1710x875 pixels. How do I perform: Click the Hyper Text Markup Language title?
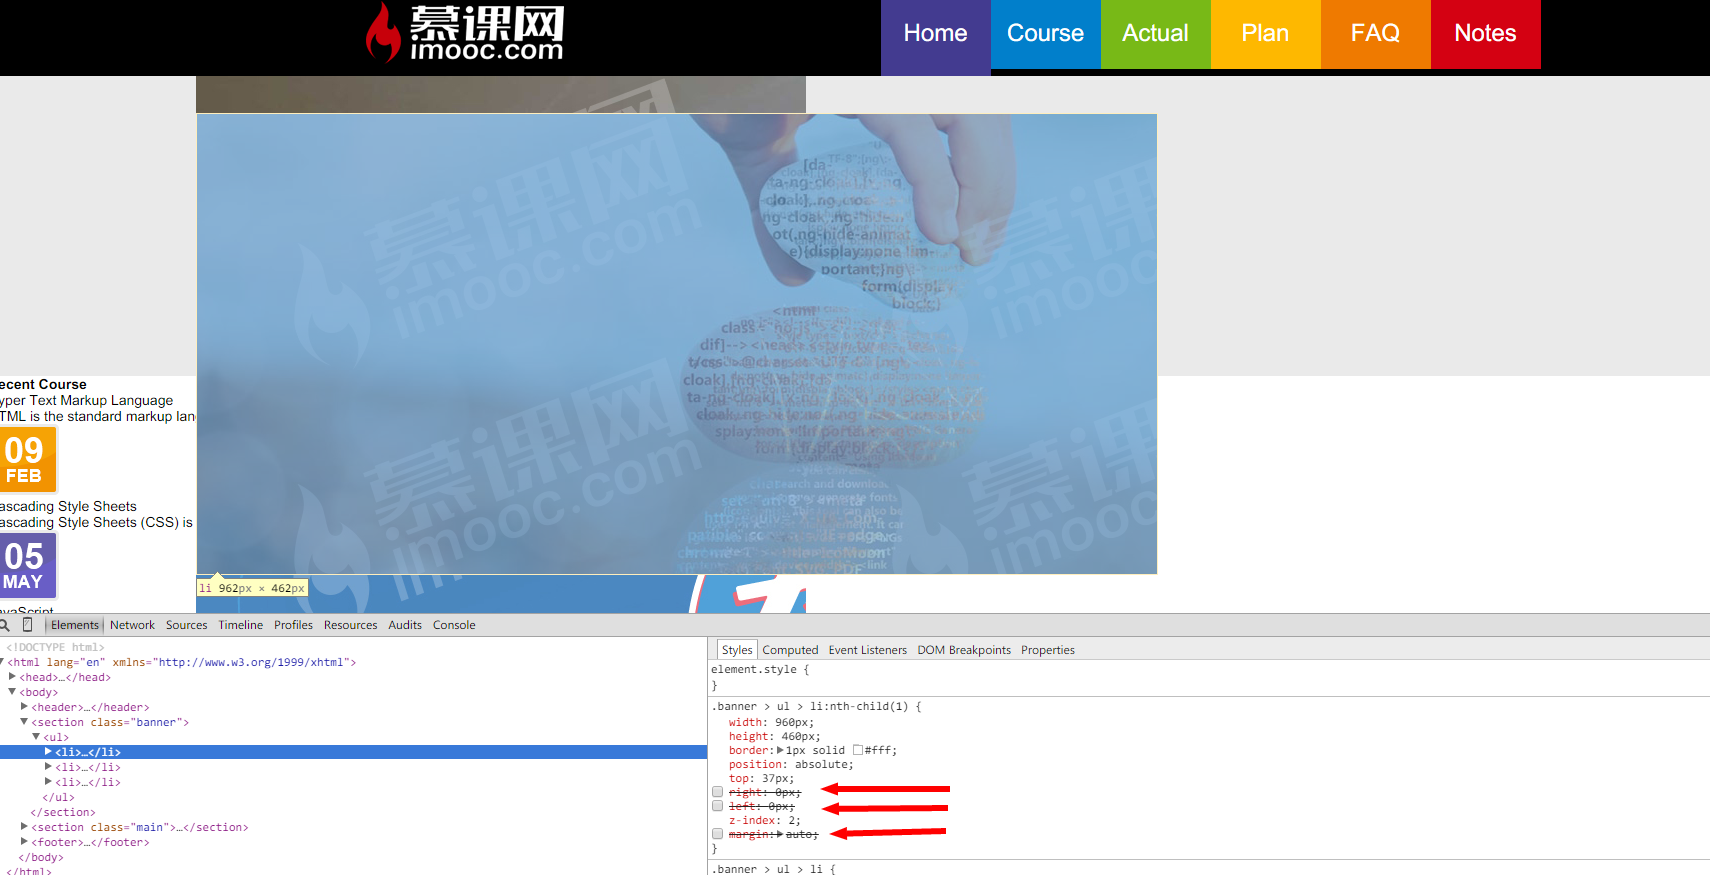click(x=86, y=400)
